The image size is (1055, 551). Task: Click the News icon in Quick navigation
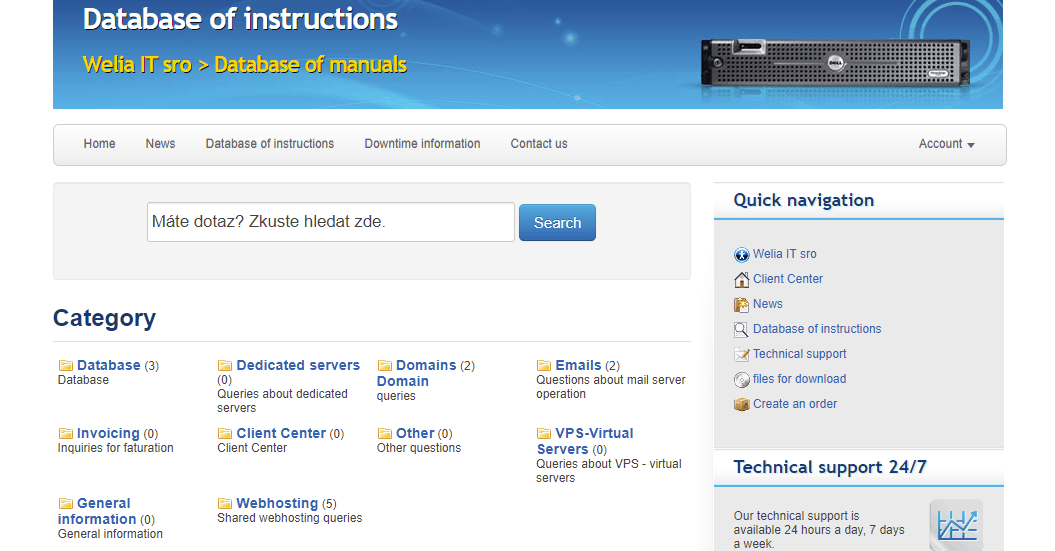tap(741, 304)
